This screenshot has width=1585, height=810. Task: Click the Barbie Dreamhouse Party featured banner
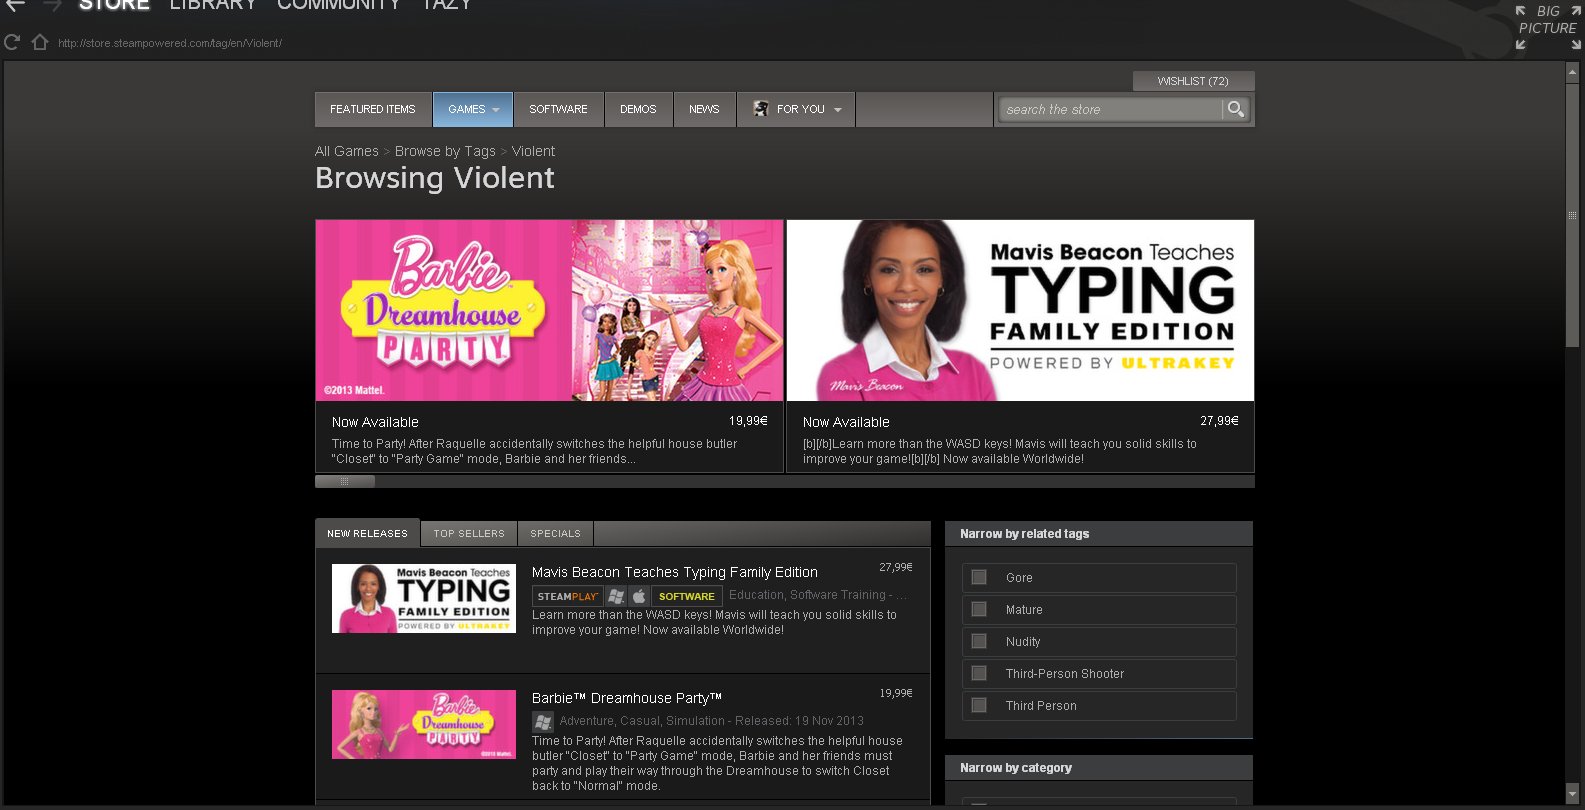[x=549, y=310]
